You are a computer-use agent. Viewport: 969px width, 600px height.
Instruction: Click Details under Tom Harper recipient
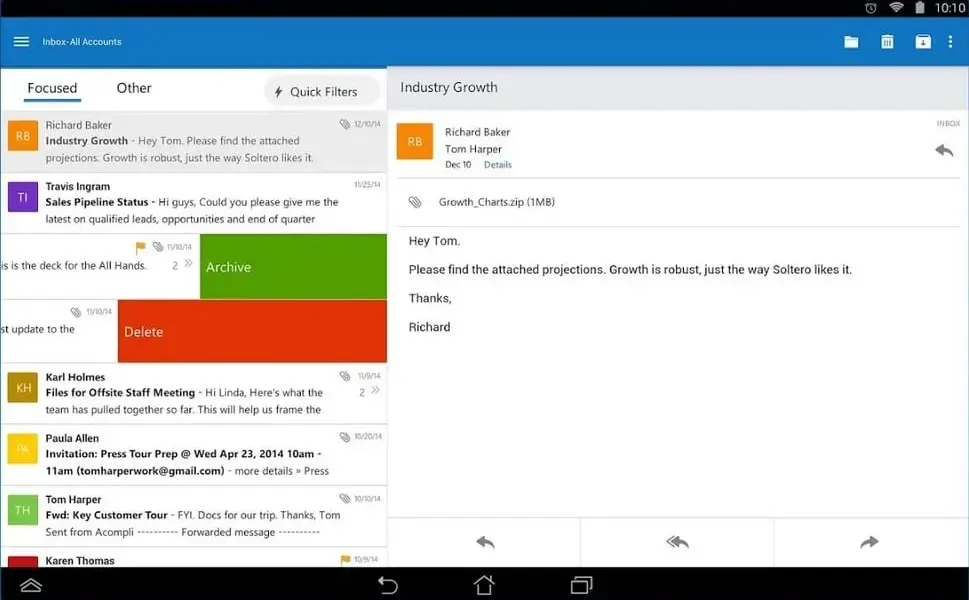[498, 164]
